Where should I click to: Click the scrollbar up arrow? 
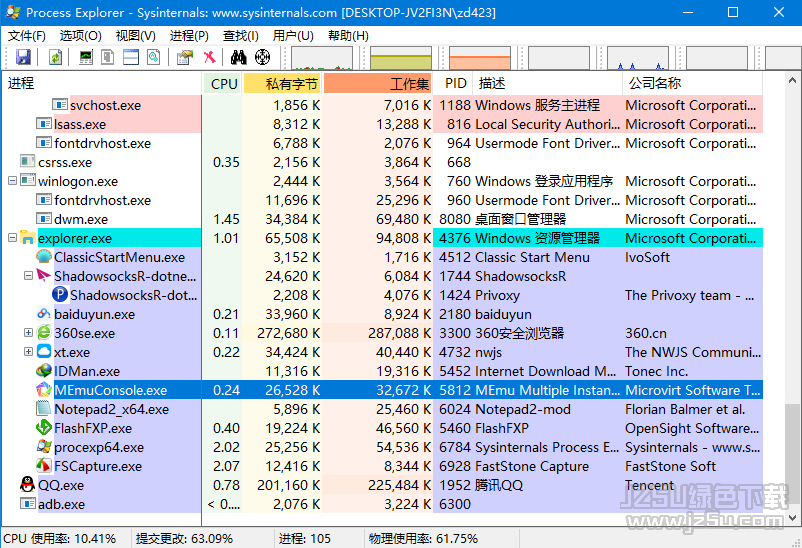click(792, 80)
